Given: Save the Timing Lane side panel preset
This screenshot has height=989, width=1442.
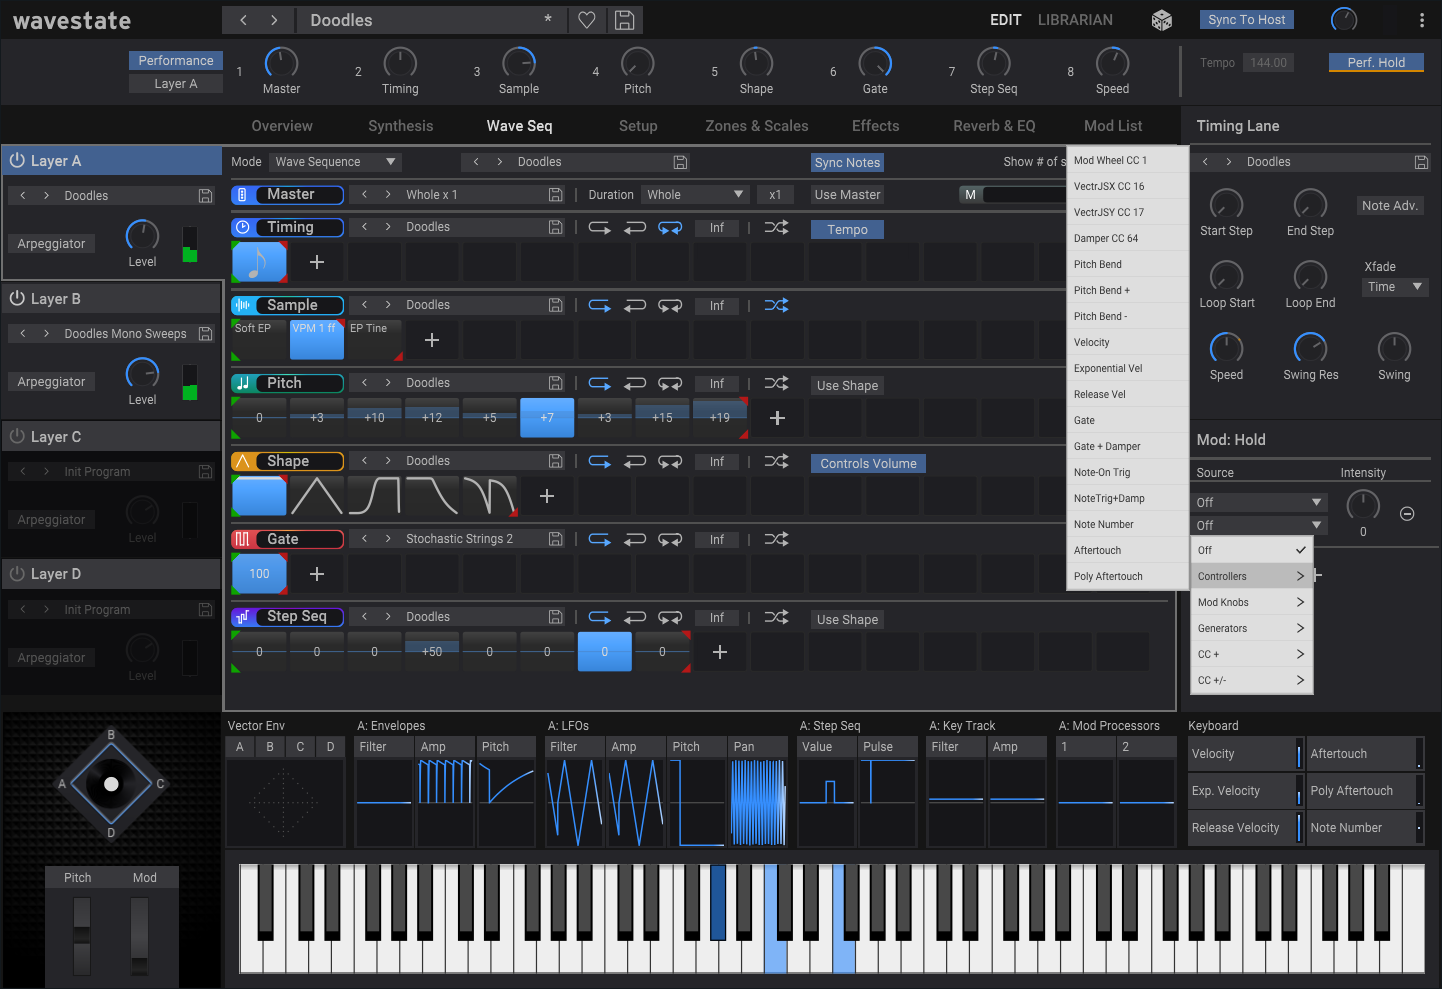Looking at the screenshot, I should (1421, 162).
